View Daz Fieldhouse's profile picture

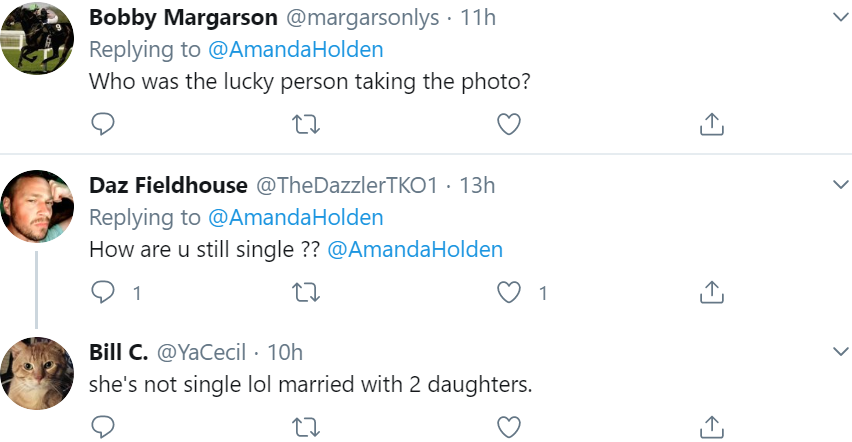[x=37, y=206]
